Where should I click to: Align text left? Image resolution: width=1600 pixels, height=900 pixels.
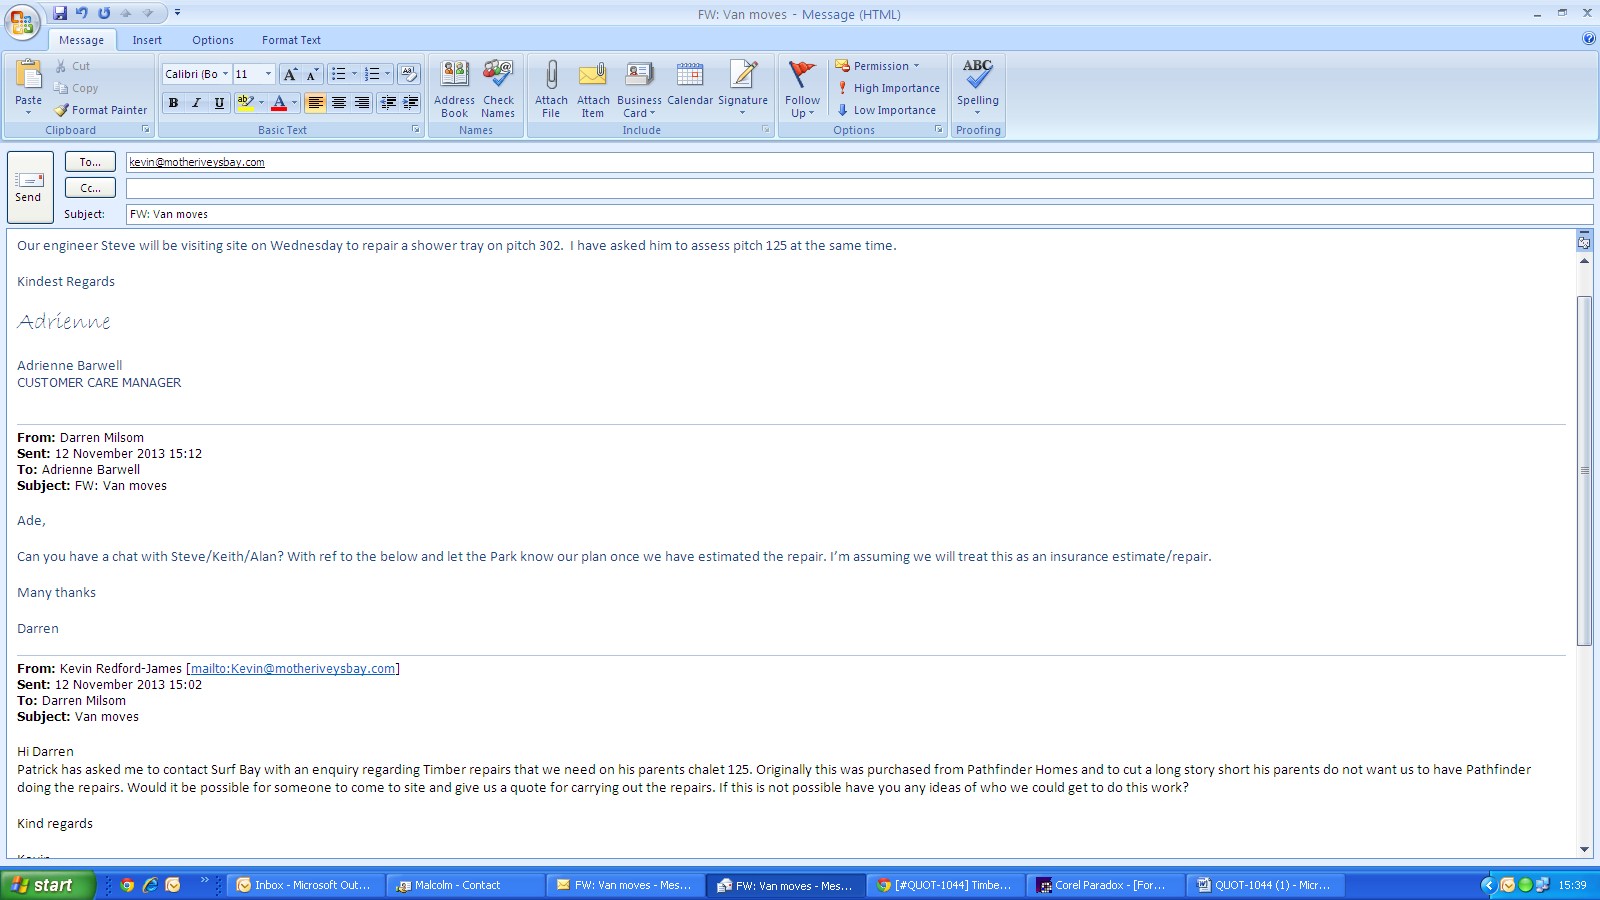point(315,102)
